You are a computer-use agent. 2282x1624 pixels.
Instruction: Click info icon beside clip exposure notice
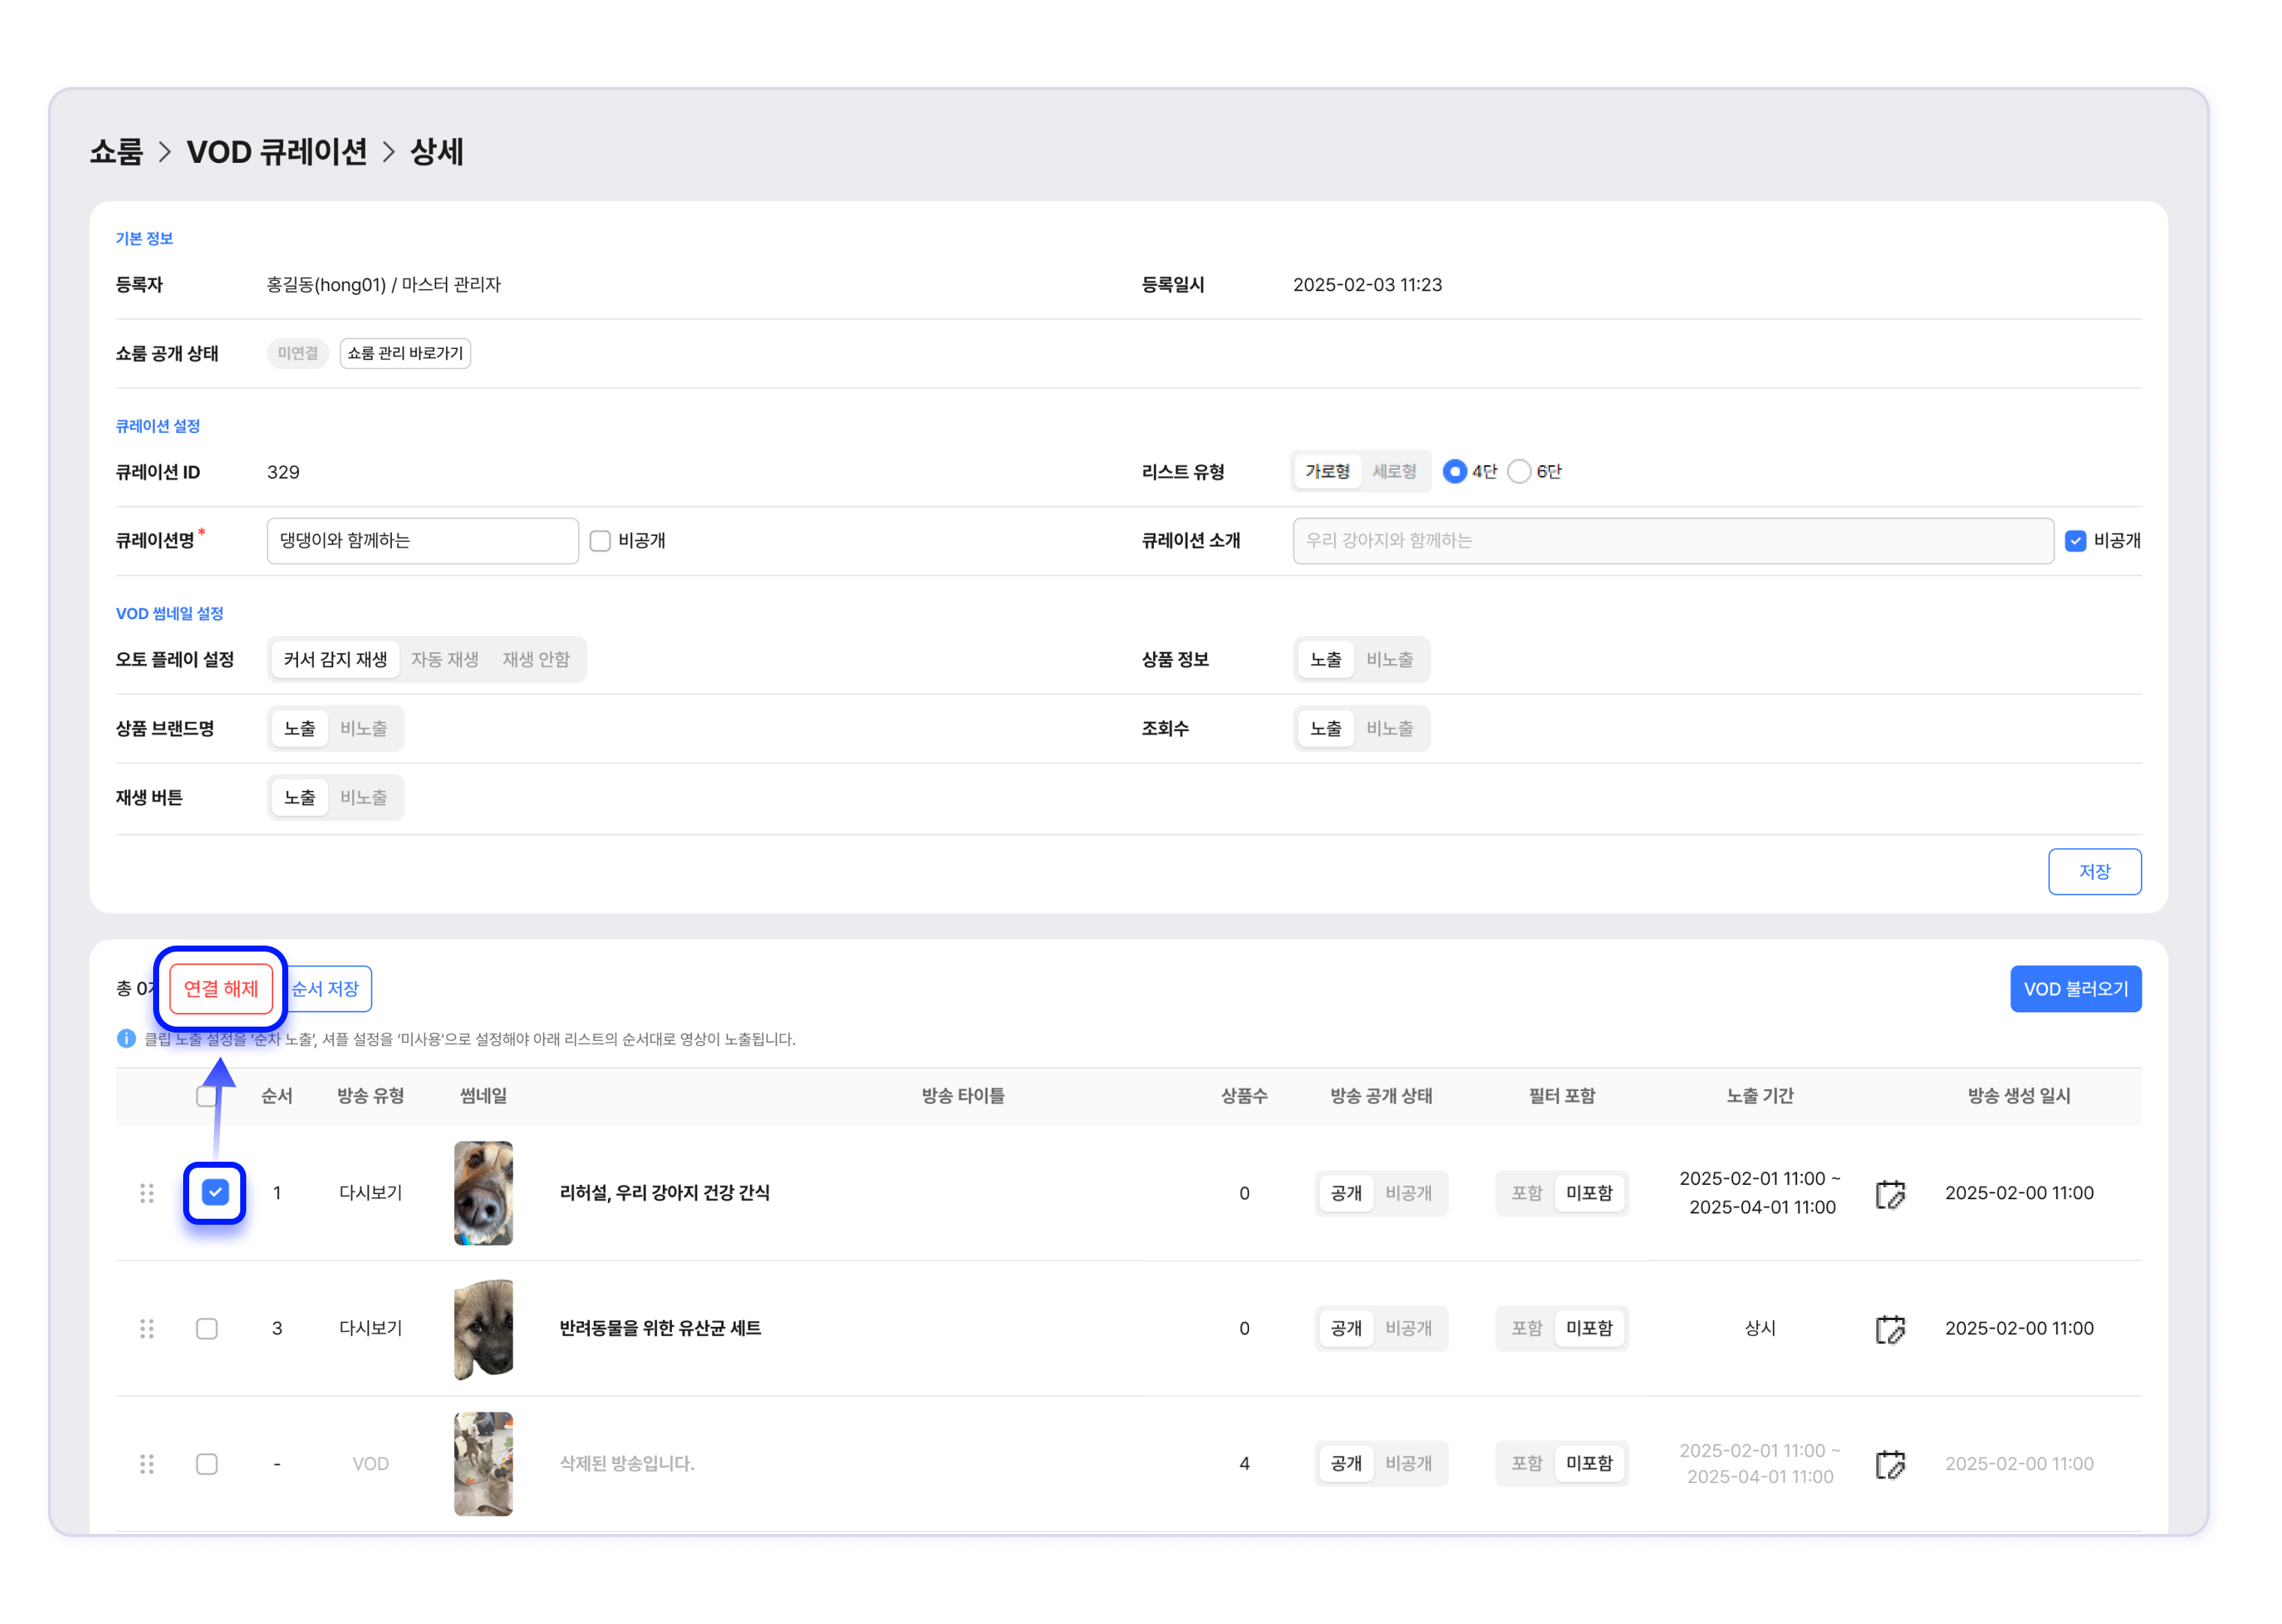tap(126, 1039)
